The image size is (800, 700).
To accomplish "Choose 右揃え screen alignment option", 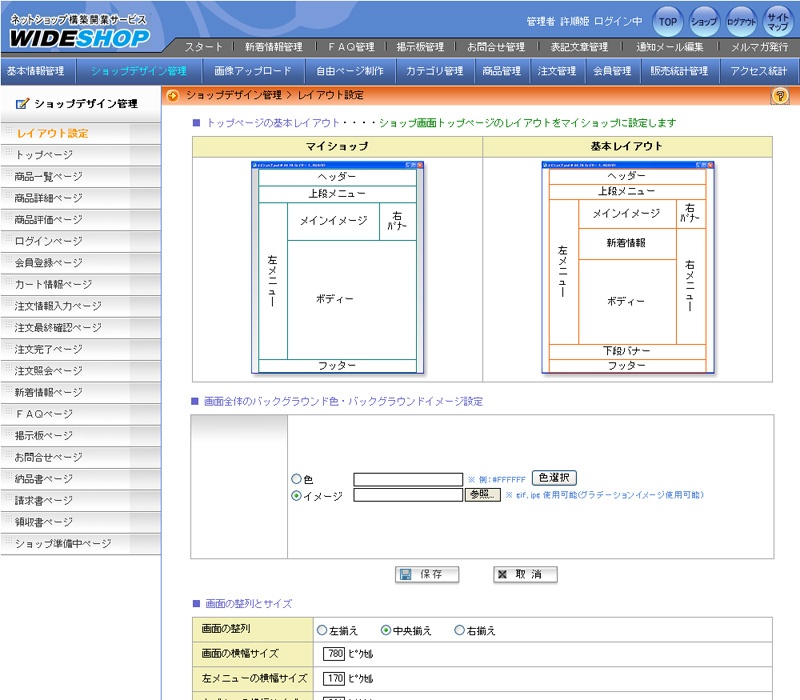I will pos(459,631).
